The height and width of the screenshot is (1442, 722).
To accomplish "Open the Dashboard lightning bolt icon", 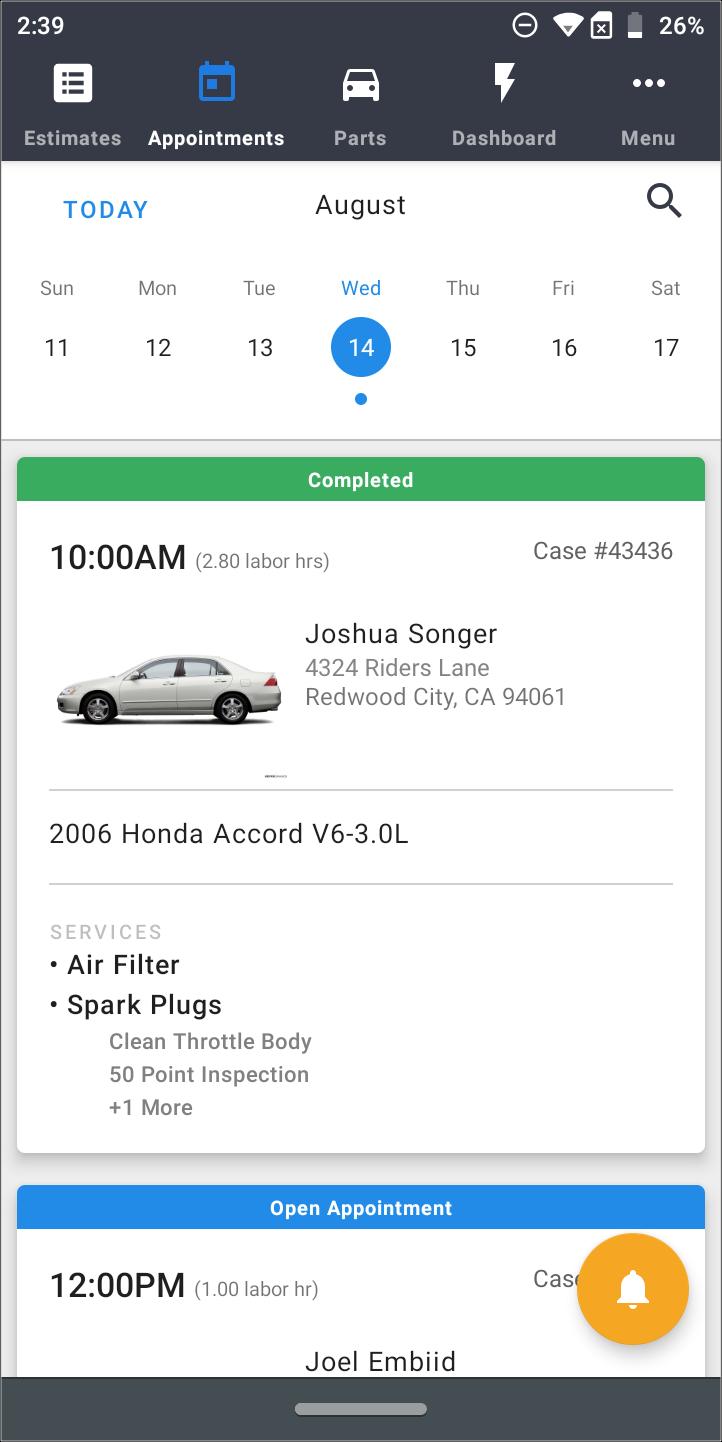I will [x=504, y=83].
